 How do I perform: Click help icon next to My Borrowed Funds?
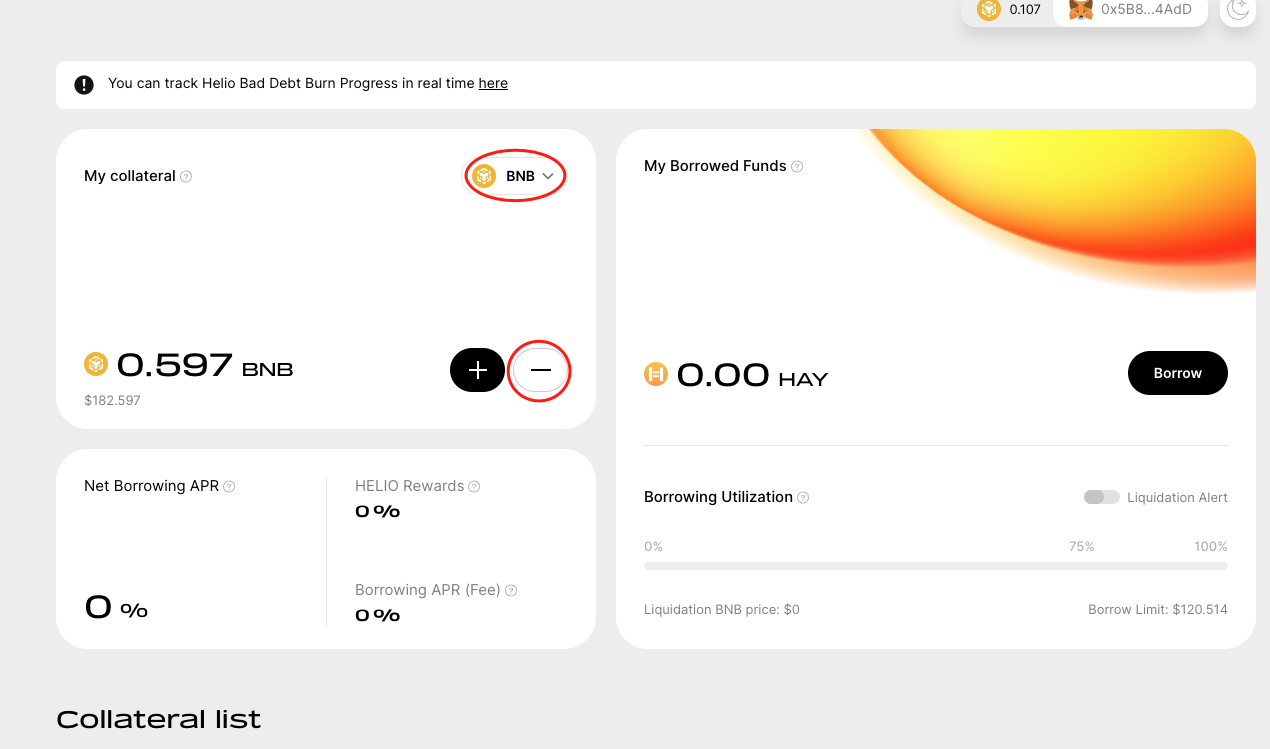pos(797,167)
